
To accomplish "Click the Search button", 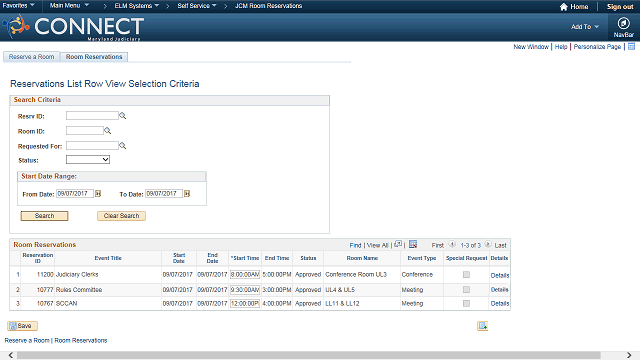I will coord(44,216).
